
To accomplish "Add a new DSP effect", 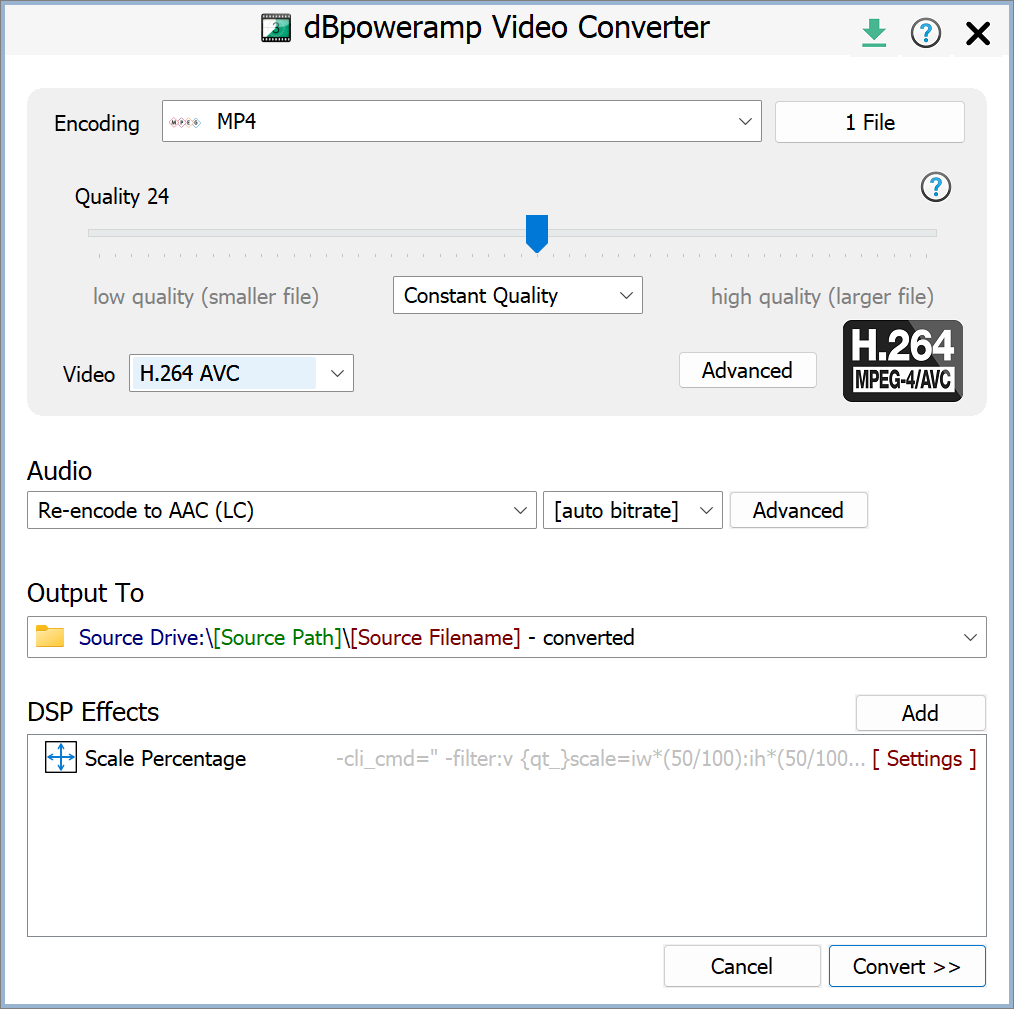I will coord(920,713).
